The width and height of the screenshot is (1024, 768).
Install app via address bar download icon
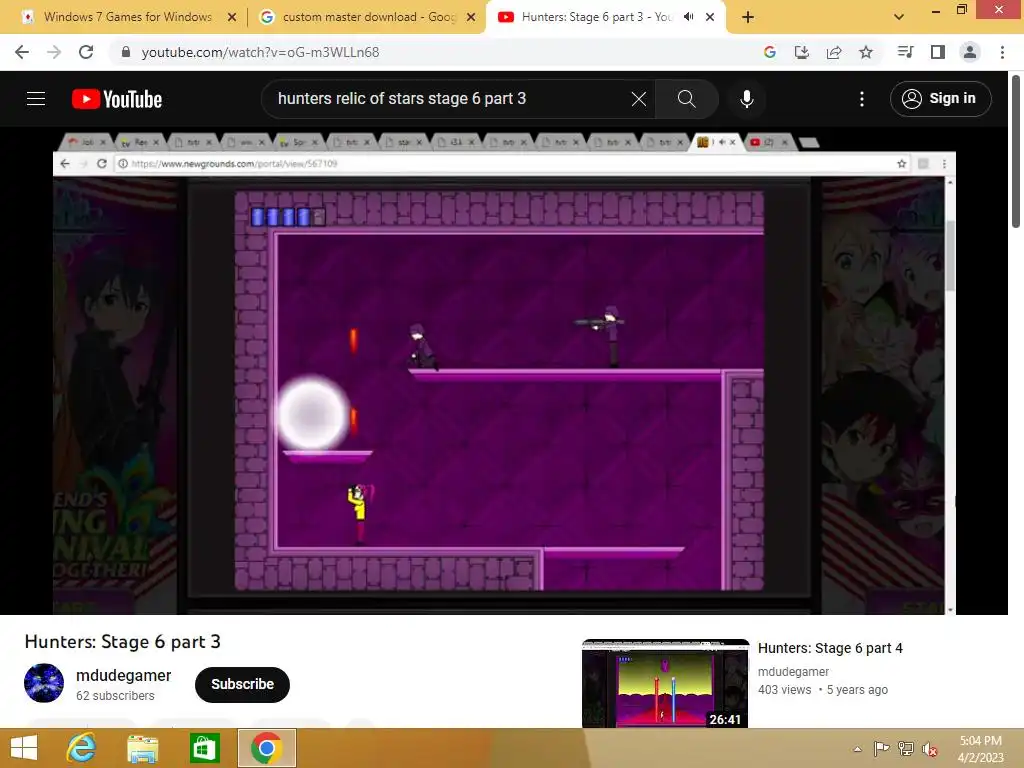coord(801,52)
